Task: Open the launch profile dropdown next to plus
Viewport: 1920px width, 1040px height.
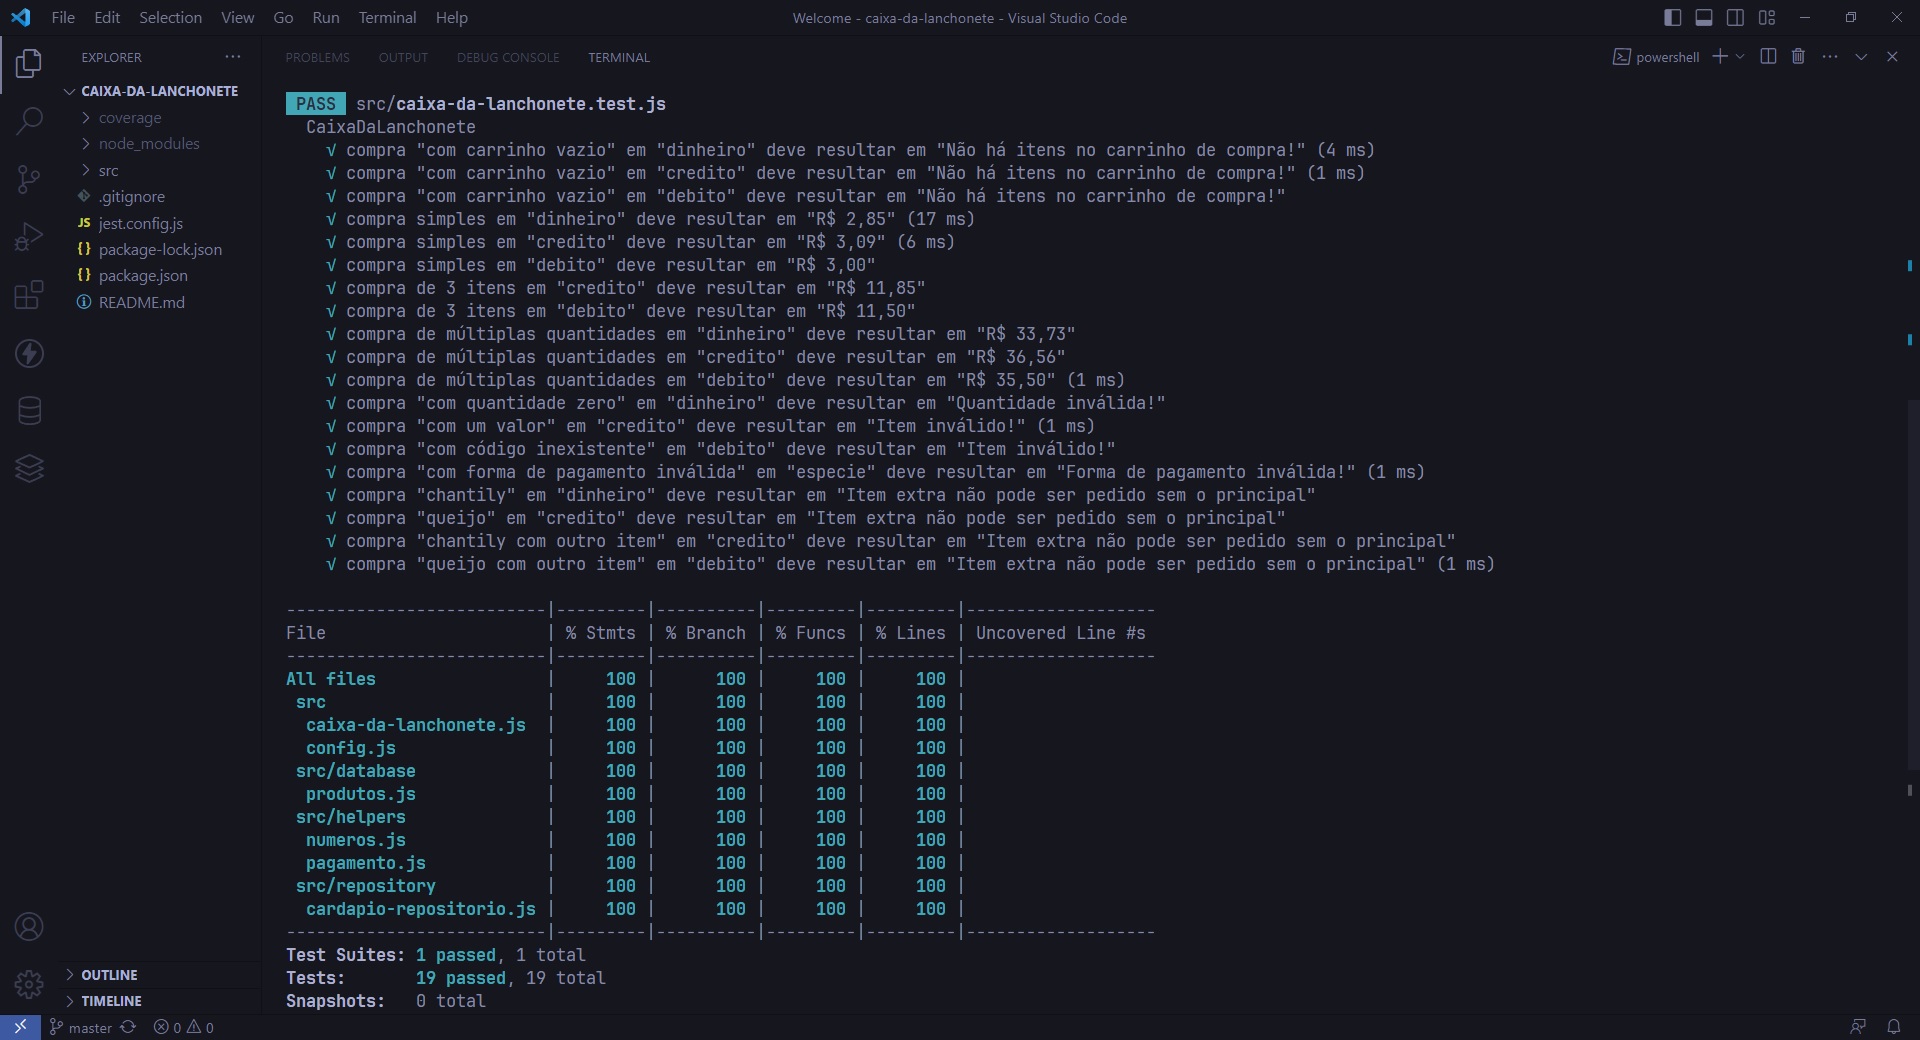Action: (x=1740, y=57)
